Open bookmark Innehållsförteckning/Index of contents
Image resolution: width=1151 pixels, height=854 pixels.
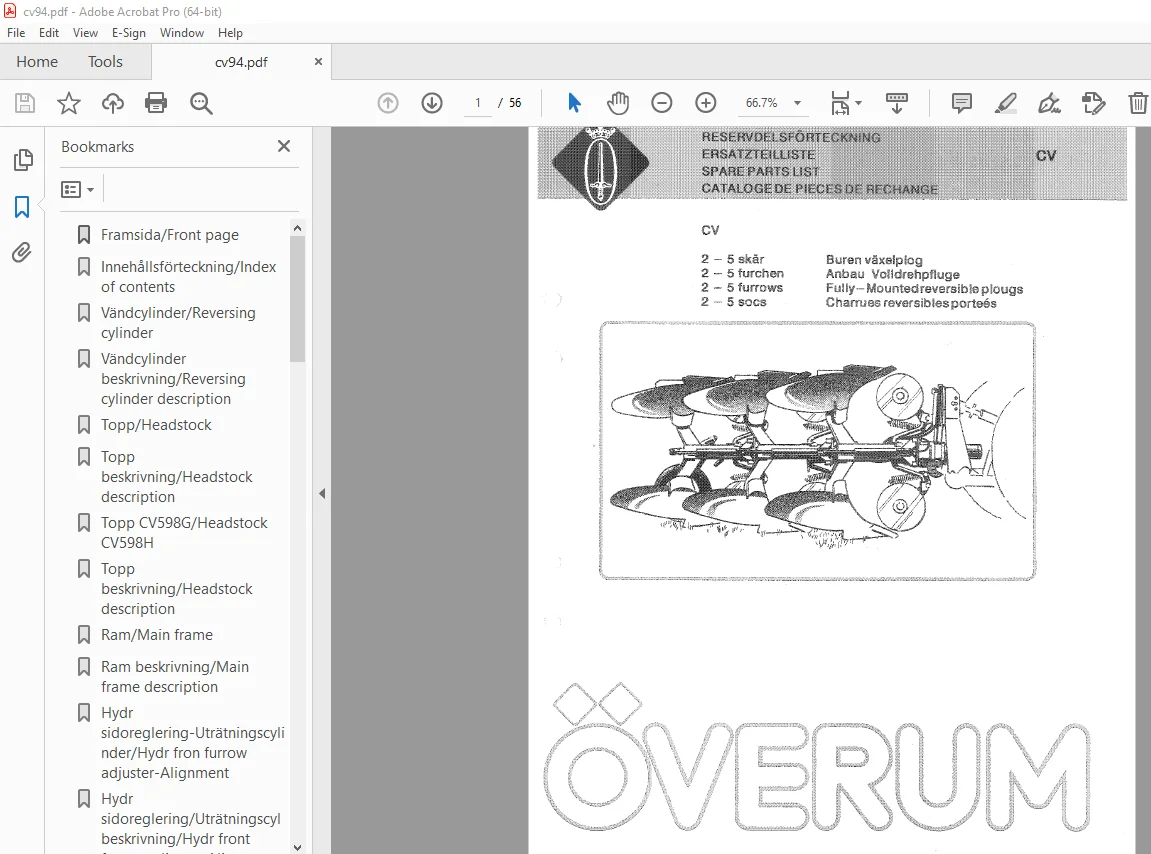[189, 277]
